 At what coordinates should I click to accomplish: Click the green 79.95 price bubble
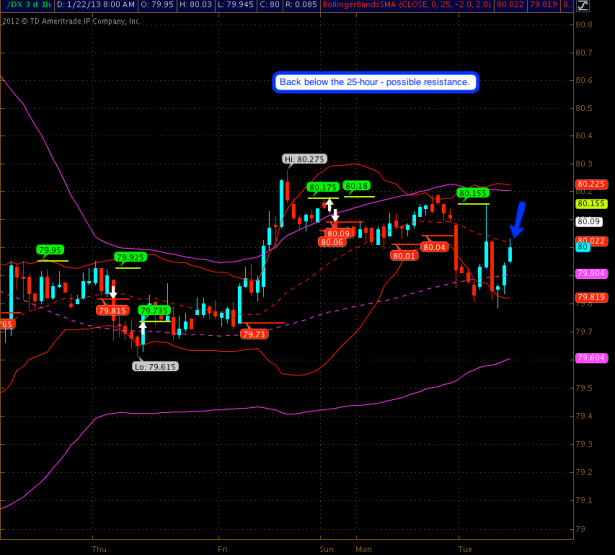click(x=50, y=250)
